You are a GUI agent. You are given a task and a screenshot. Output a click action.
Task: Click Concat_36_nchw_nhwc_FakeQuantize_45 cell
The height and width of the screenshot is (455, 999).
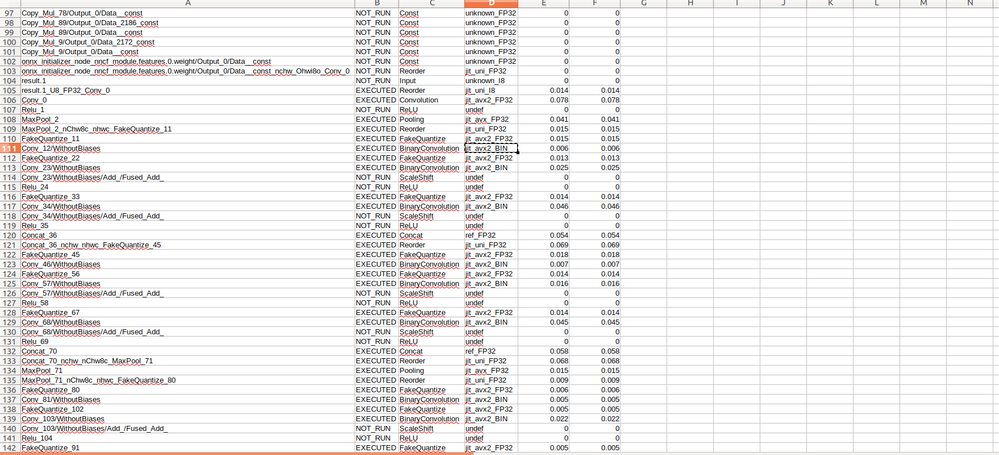[x=187, y=245]
